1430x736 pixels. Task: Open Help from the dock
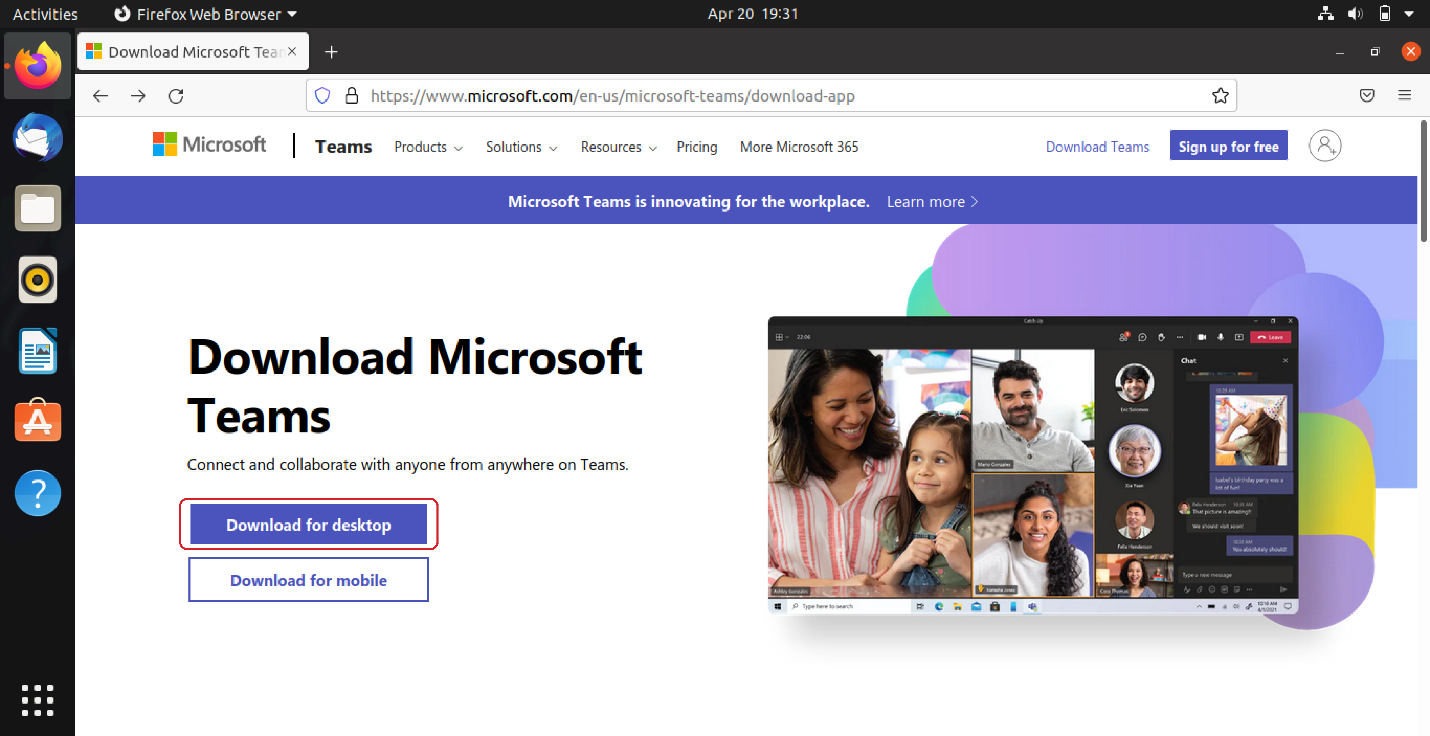[x=38, y=493]
